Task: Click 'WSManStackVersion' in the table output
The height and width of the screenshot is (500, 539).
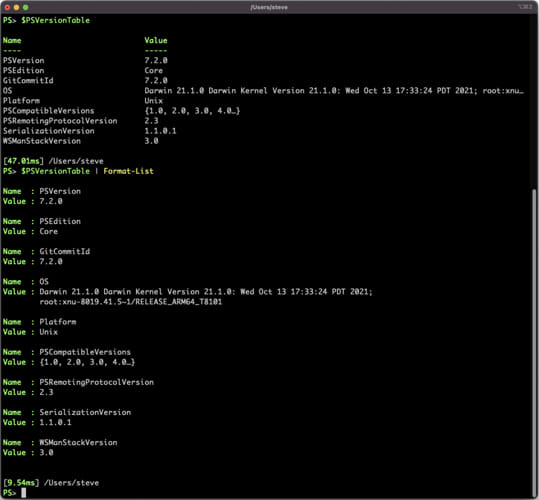Action: pos(42,141)
